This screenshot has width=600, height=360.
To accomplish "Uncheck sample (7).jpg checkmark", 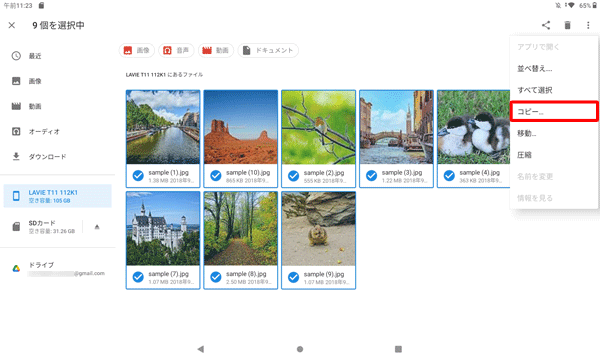I will (x=138, y=277).
